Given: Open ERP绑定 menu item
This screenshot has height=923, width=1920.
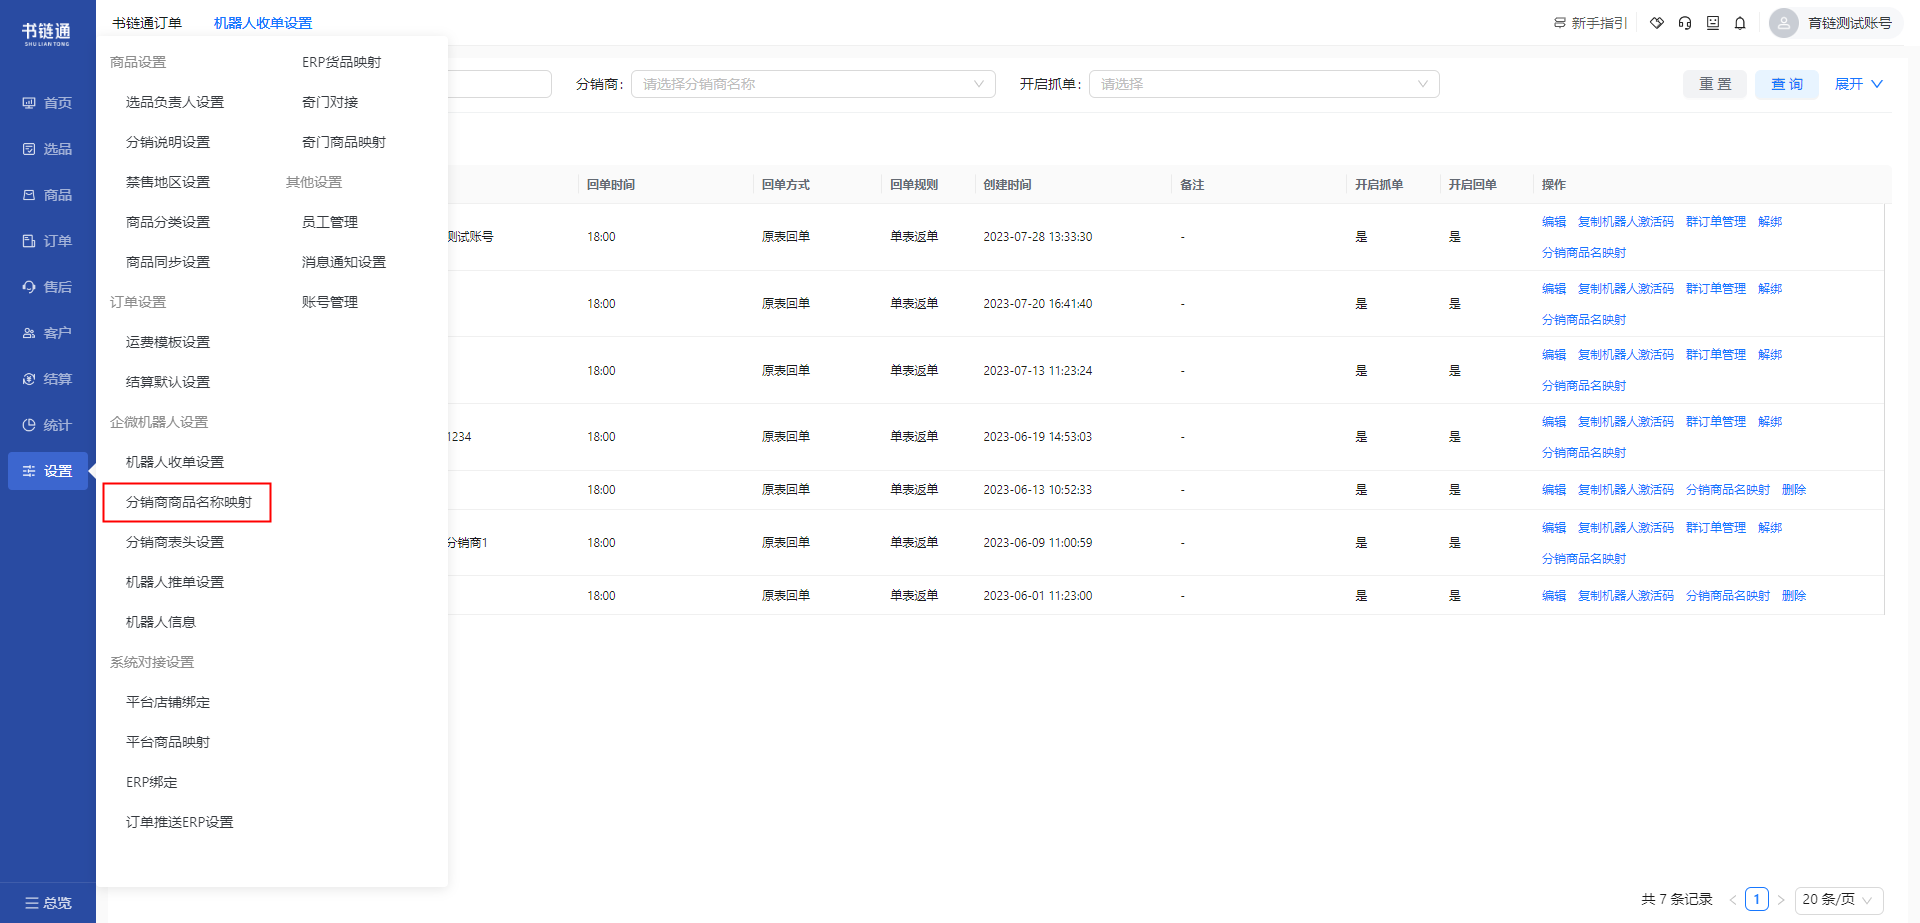Looking at the screenshot, I should (152, 782).
